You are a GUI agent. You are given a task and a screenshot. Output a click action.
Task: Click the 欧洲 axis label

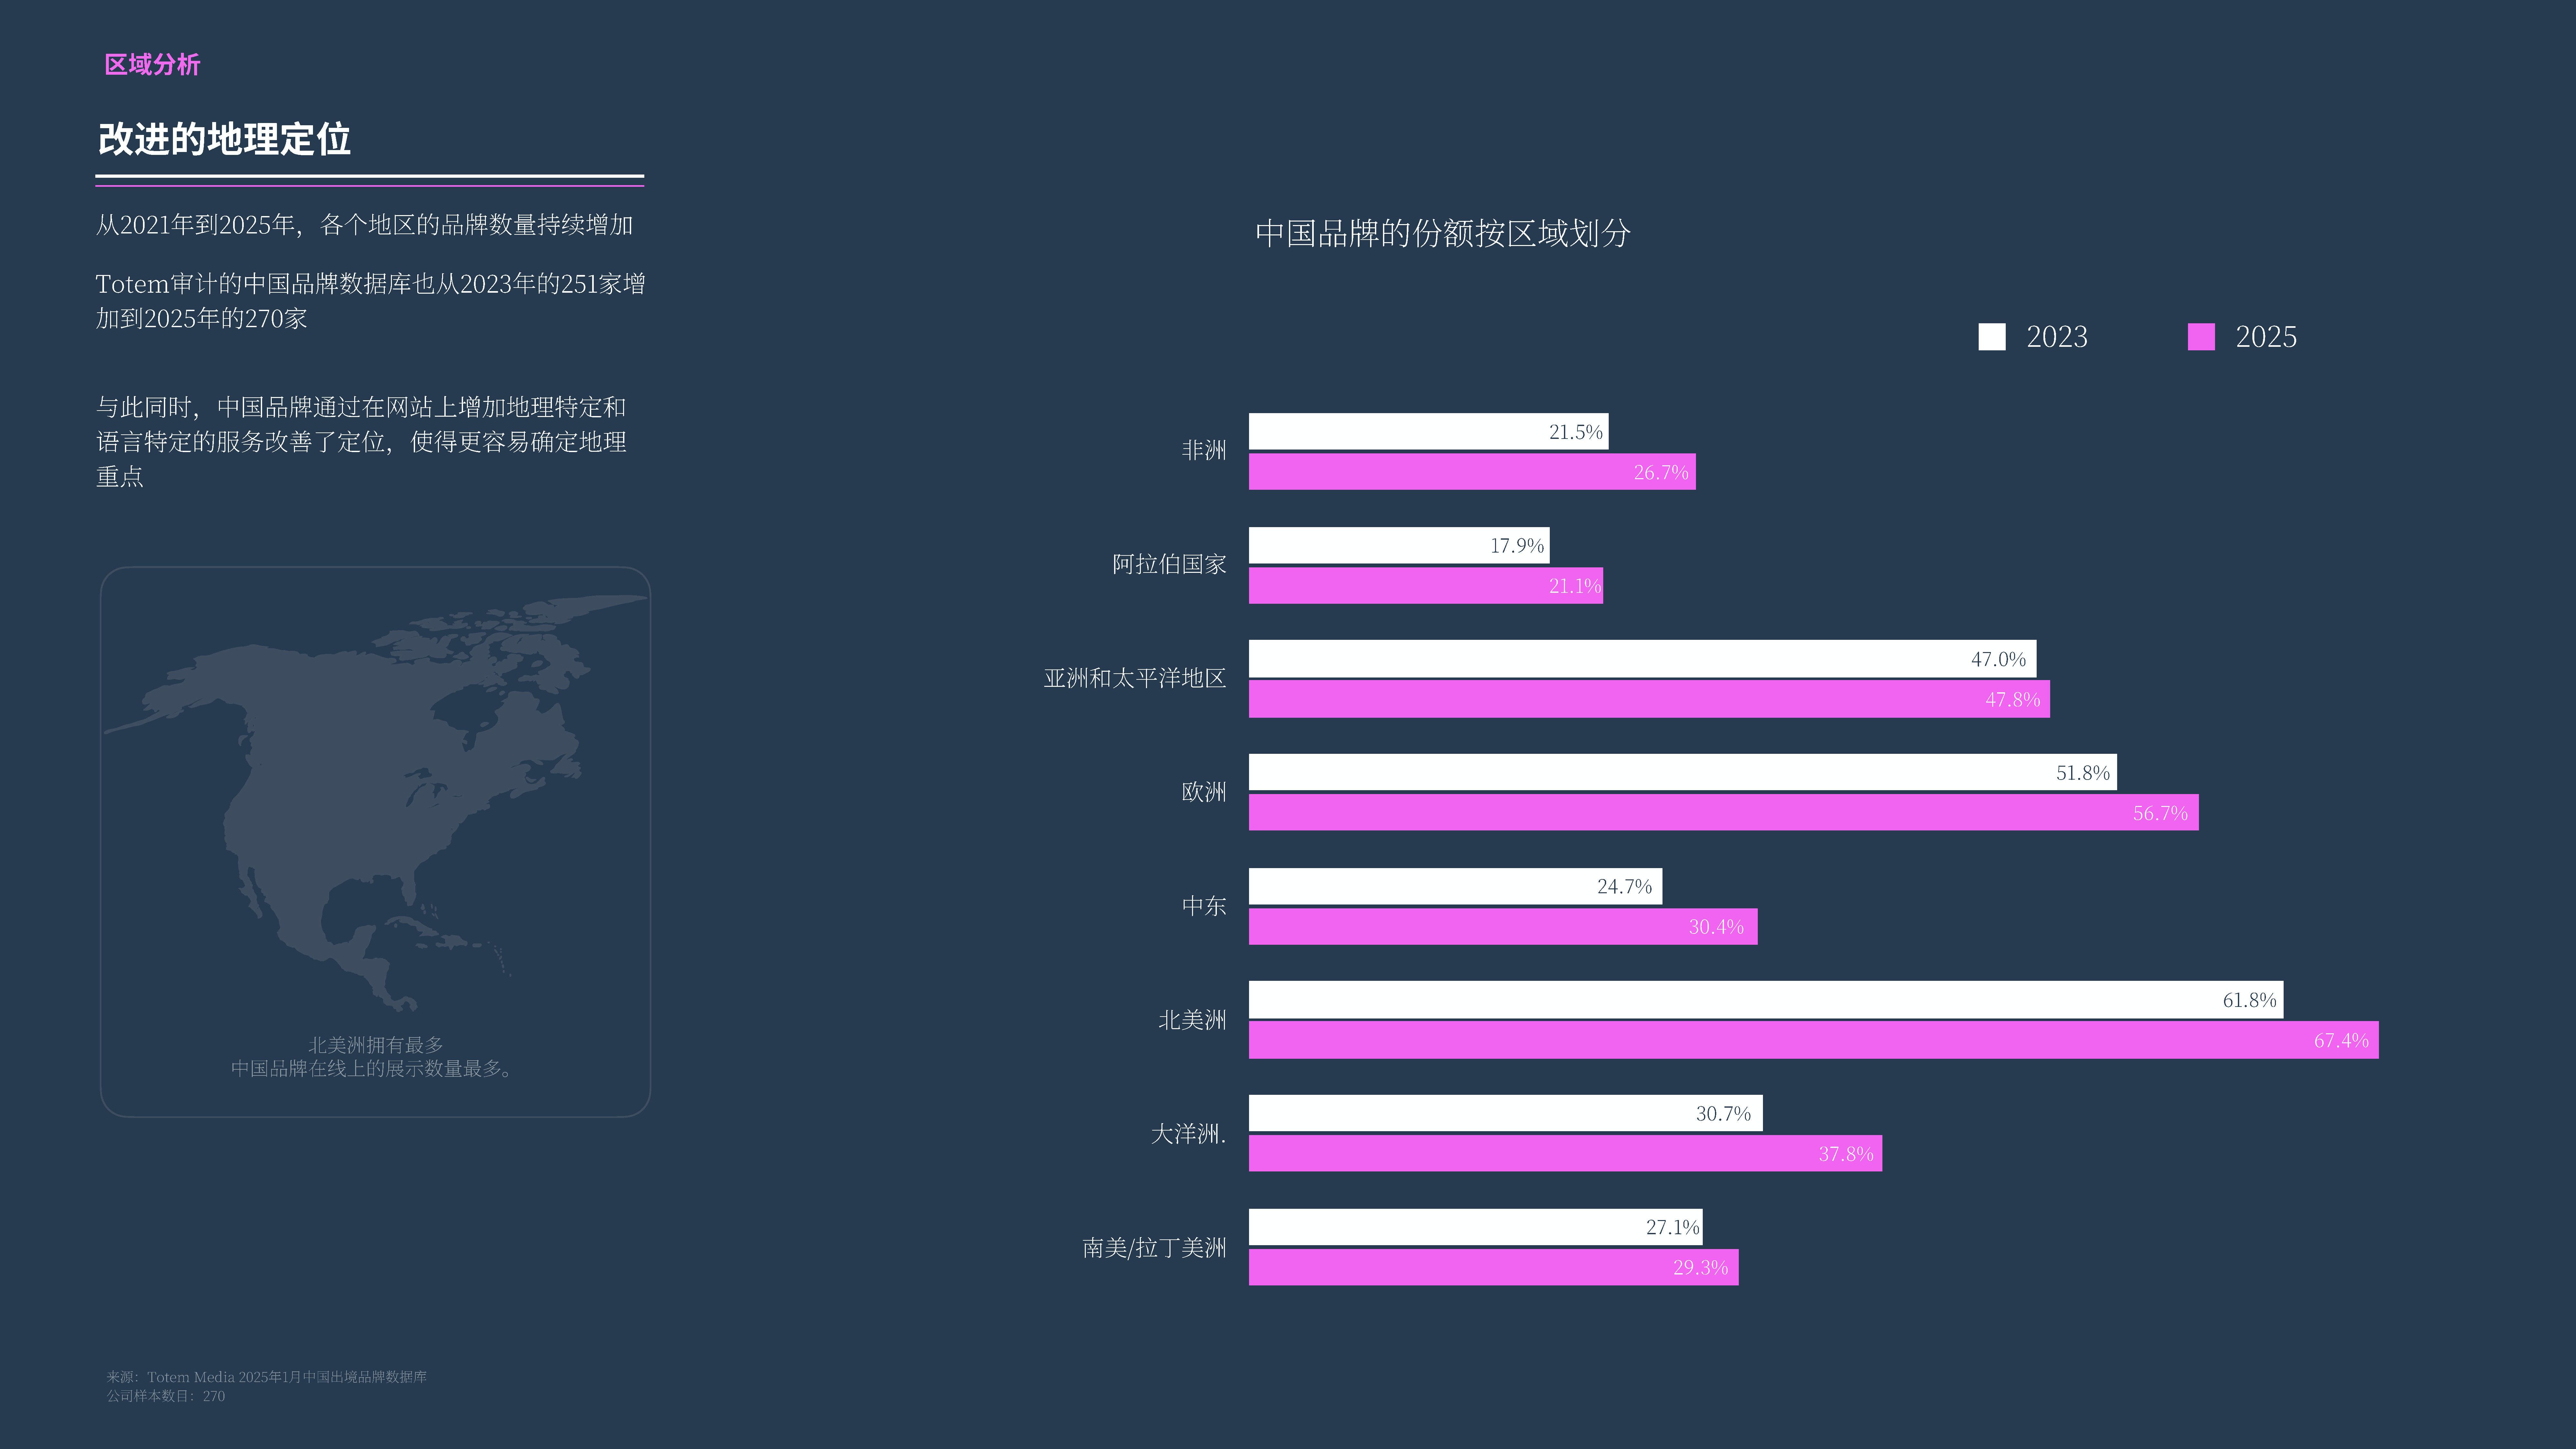[1204, 792]
